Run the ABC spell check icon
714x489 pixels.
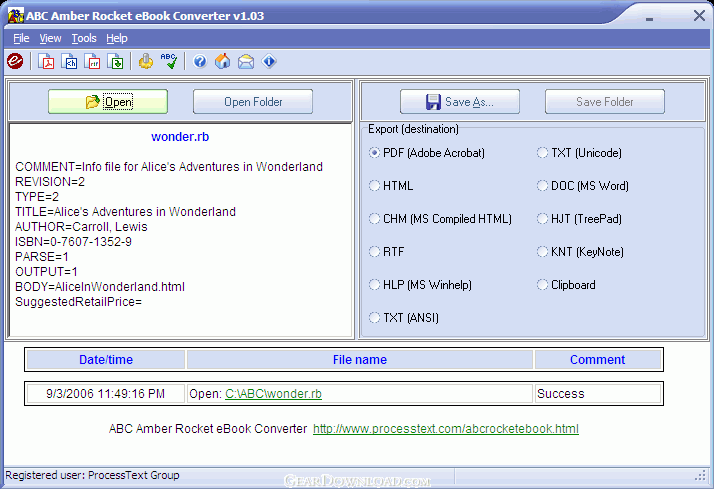[x=169, y=61]
